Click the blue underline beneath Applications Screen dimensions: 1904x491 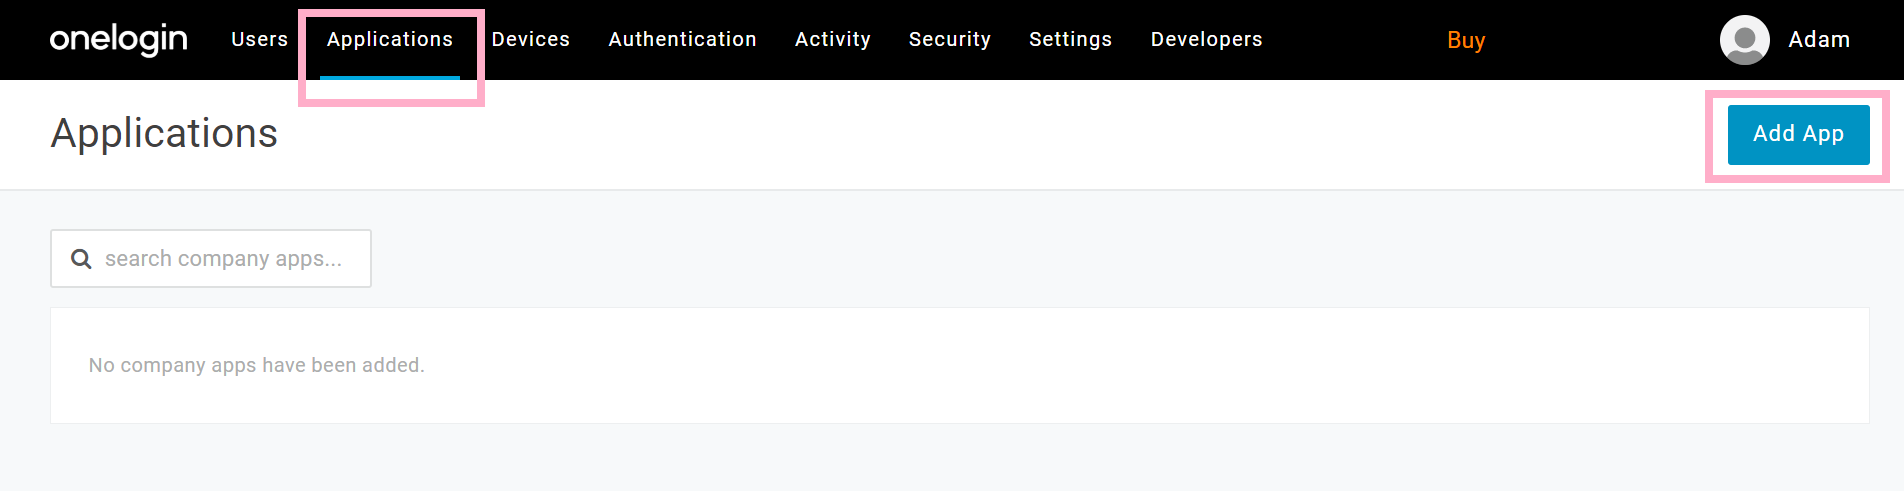point(390,77)
